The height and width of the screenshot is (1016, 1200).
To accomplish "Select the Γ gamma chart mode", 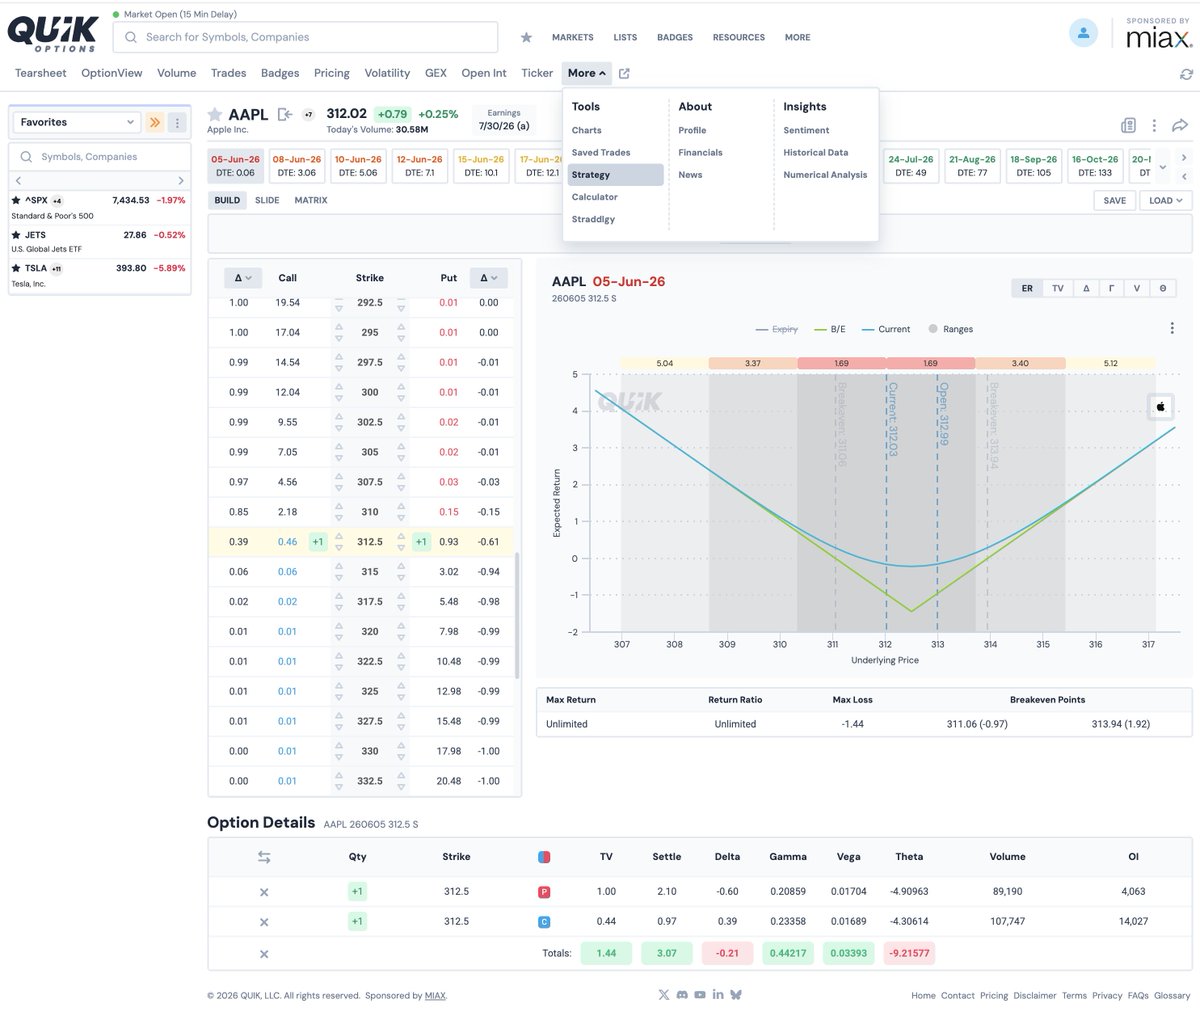I will coord(1111,288).
